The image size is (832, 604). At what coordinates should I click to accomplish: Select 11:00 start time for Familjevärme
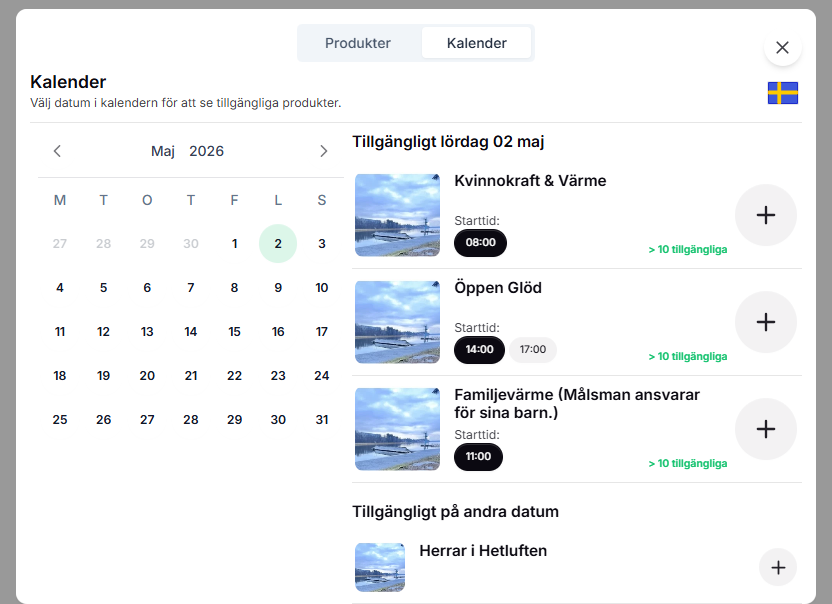pyautogui.click(x=478, y=457)
